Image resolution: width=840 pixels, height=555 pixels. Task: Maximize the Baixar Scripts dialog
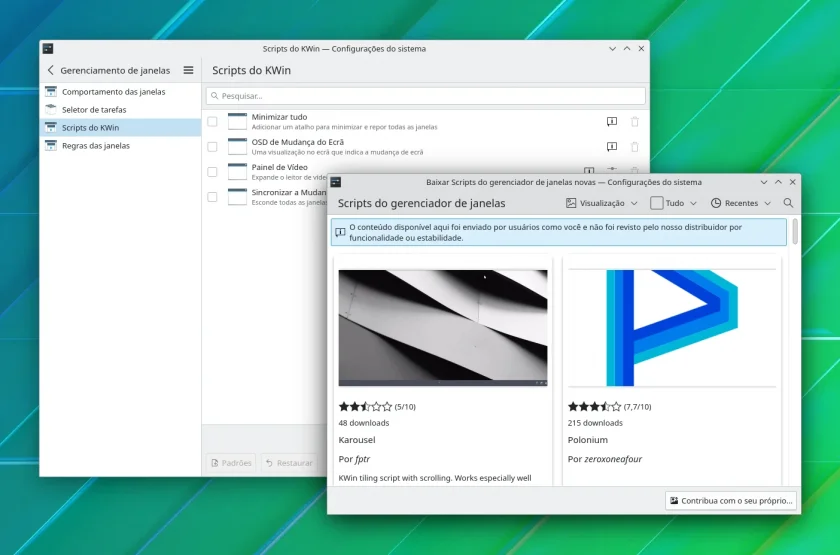click(x=778, y=182)
